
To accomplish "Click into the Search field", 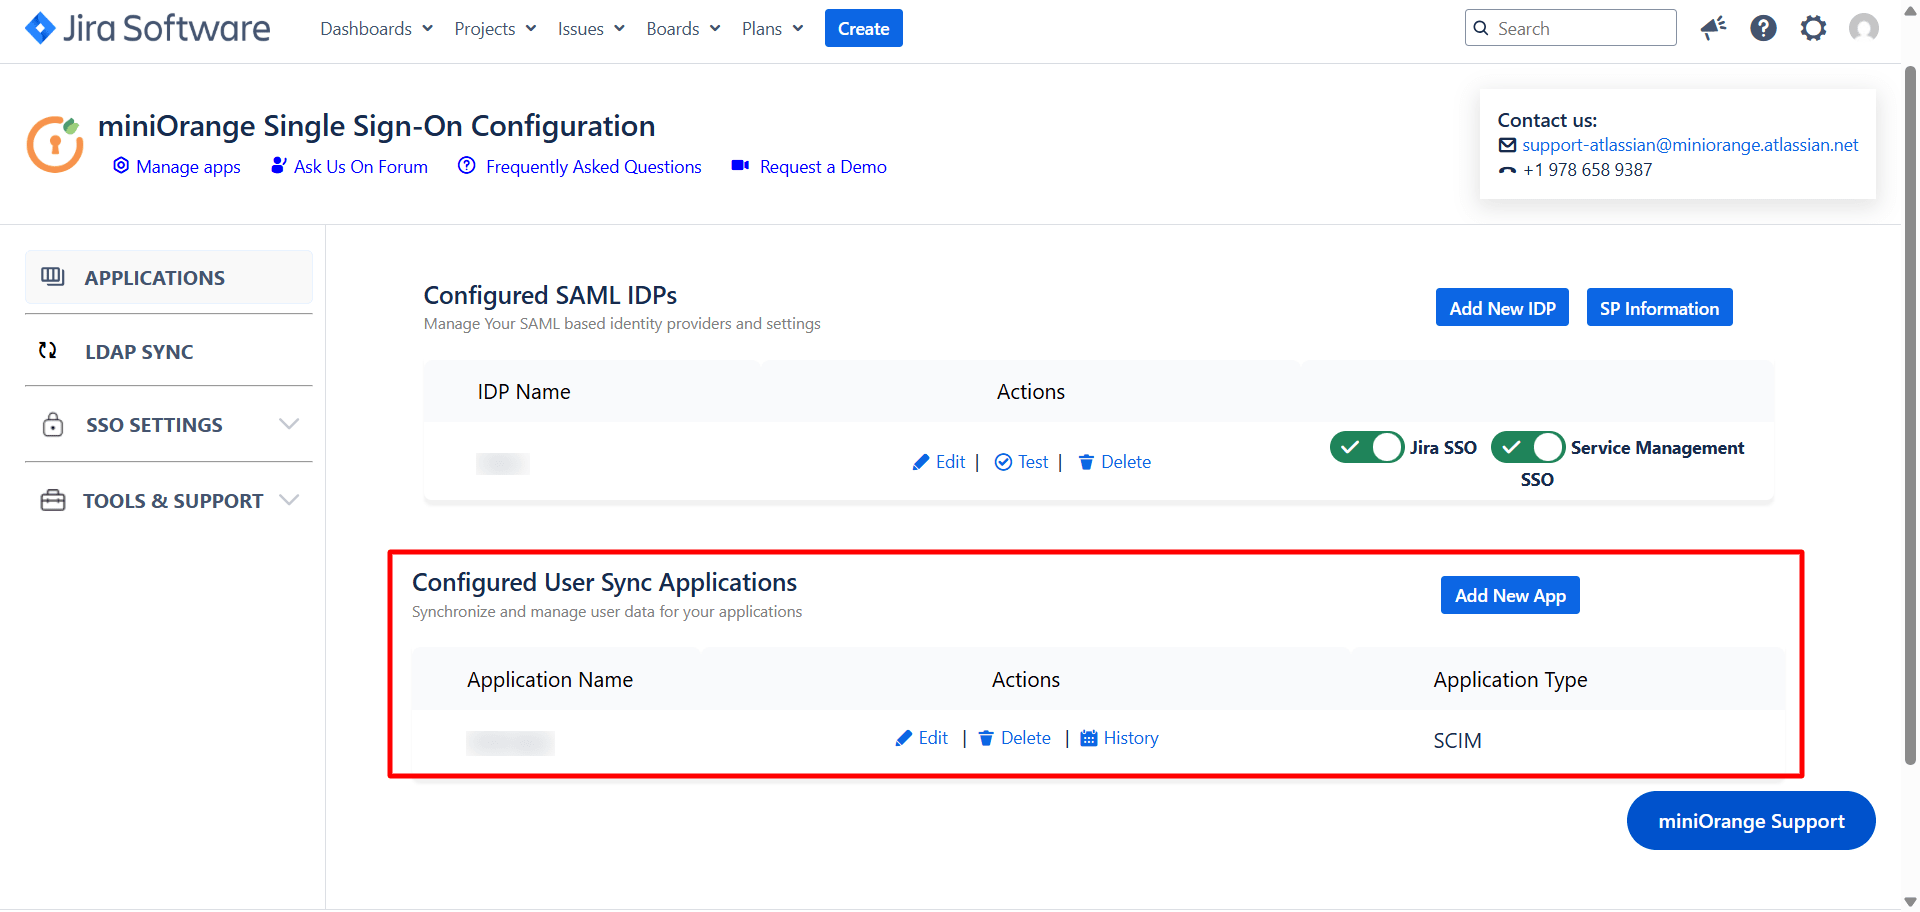I will 1581,29.
